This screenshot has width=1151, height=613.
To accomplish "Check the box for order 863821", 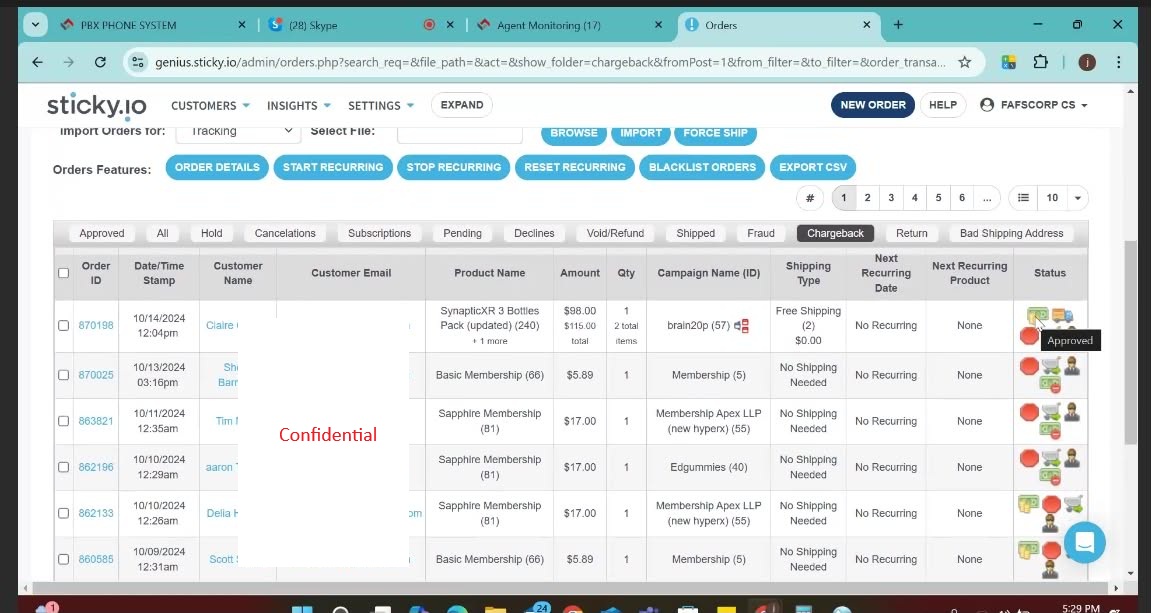I will [x=63, y=421].
